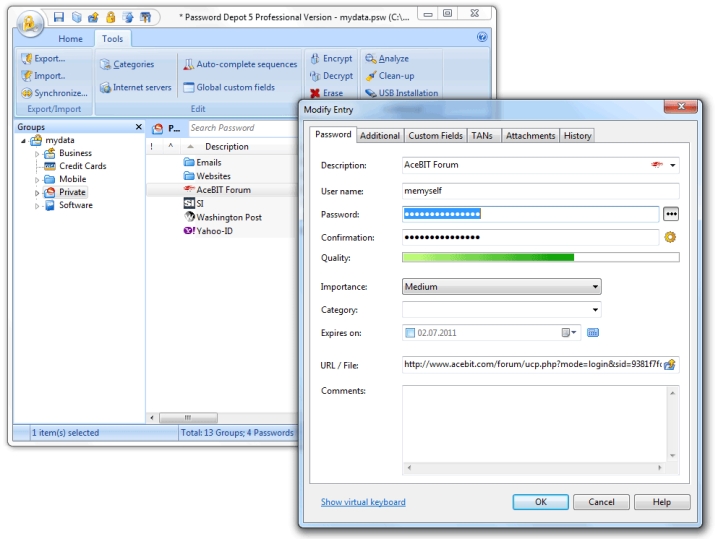This screenshot has height=539, width=718.
Task: Expand the Business group in tree
Action: click(x=38, y=154)
